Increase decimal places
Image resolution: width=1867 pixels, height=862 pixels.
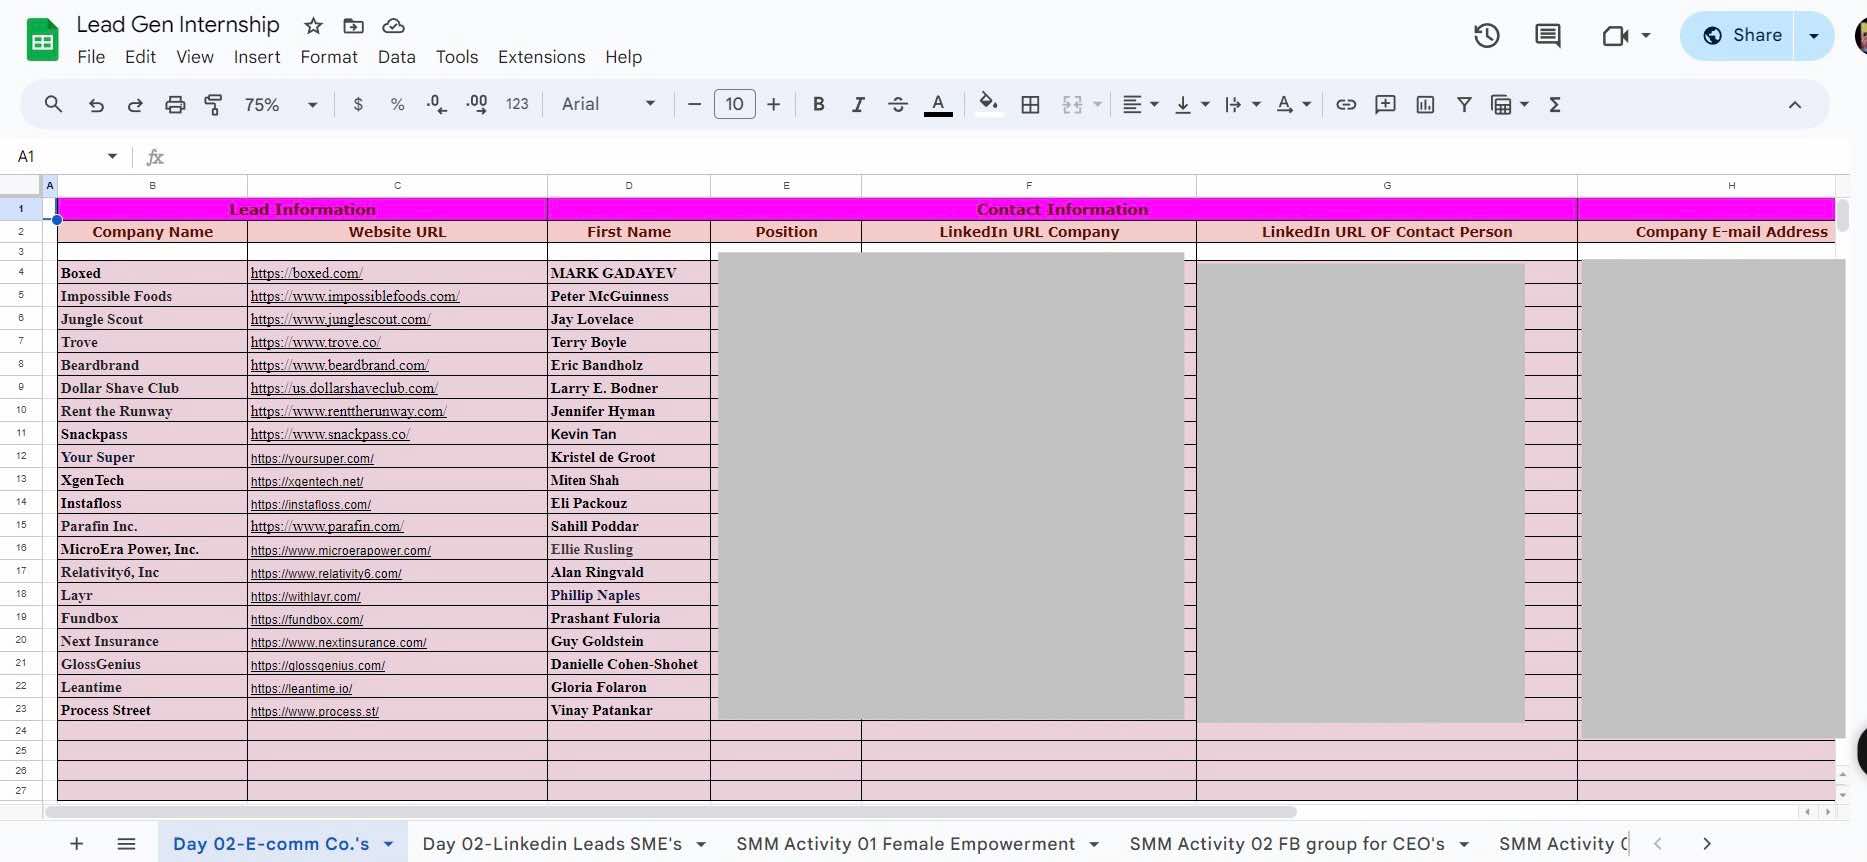(477, 104)
